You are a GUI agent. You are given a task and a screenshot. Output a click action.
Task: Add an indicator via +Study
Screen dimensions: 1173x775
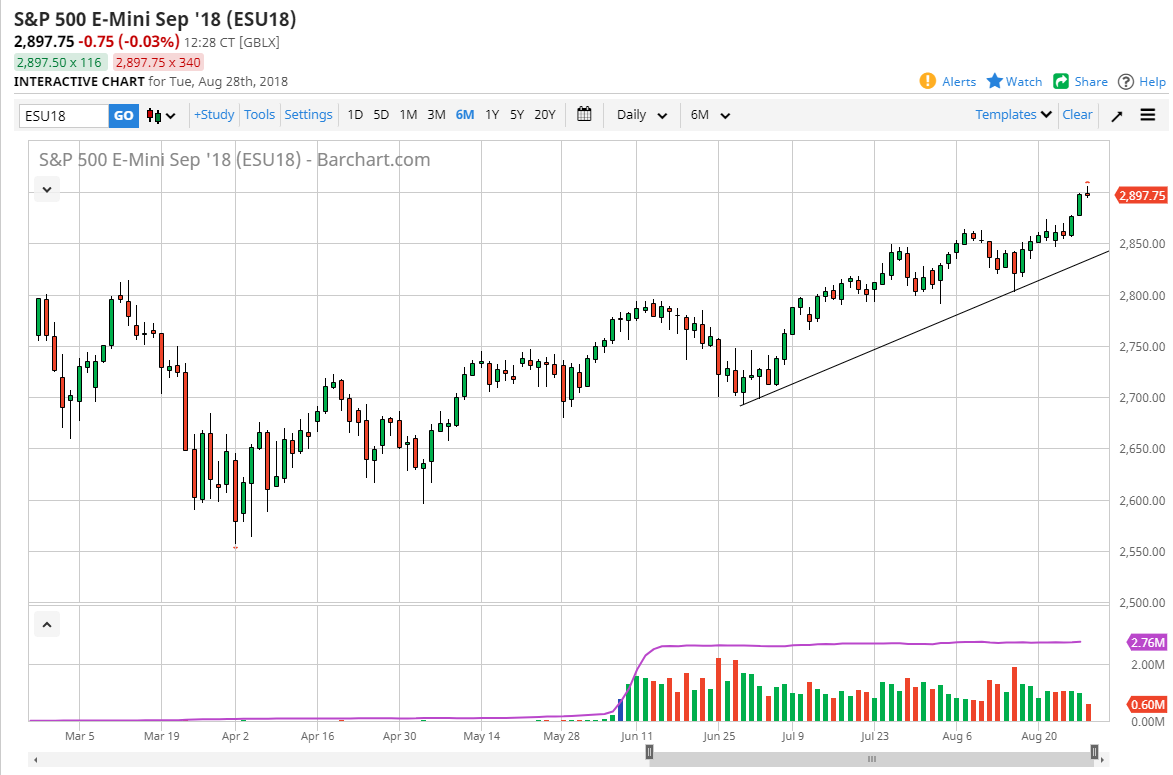click(x=213, y=115)
